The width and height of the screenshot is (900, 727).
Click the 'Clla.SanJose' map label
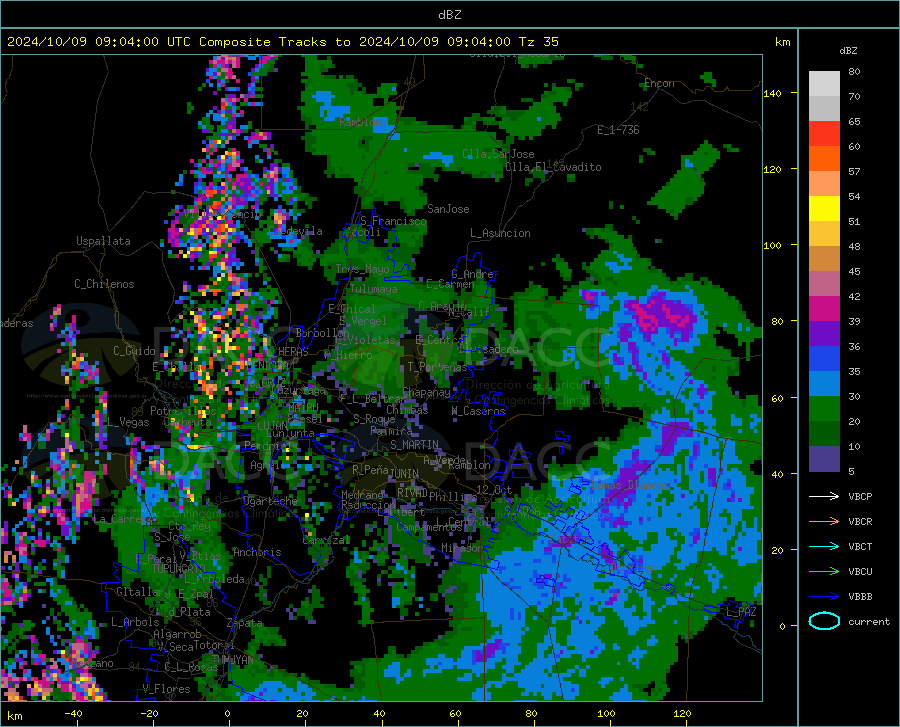[x=498, y=154]
